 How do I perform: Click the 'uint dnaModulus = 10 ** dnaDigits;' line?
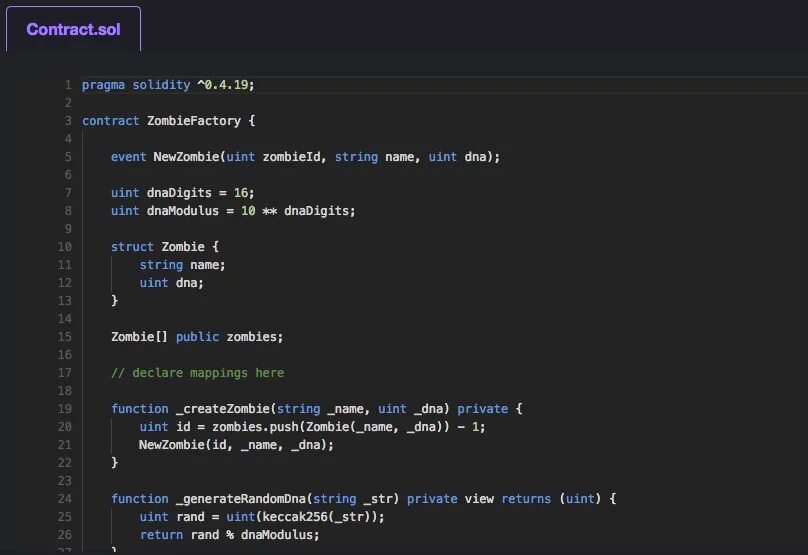click(233, 211)
